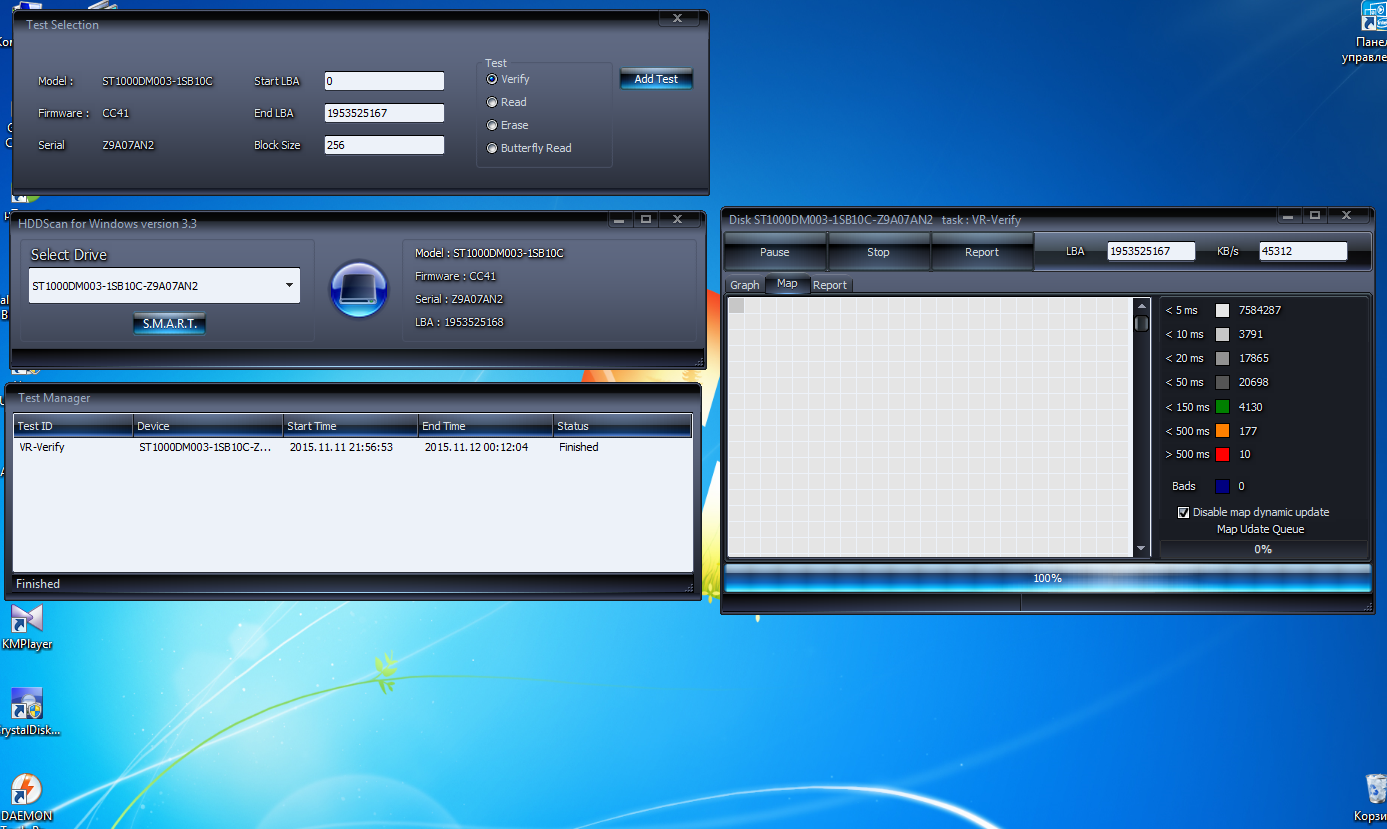Click end time 2015.11.12 00:12:04 cell

point(476,447)
